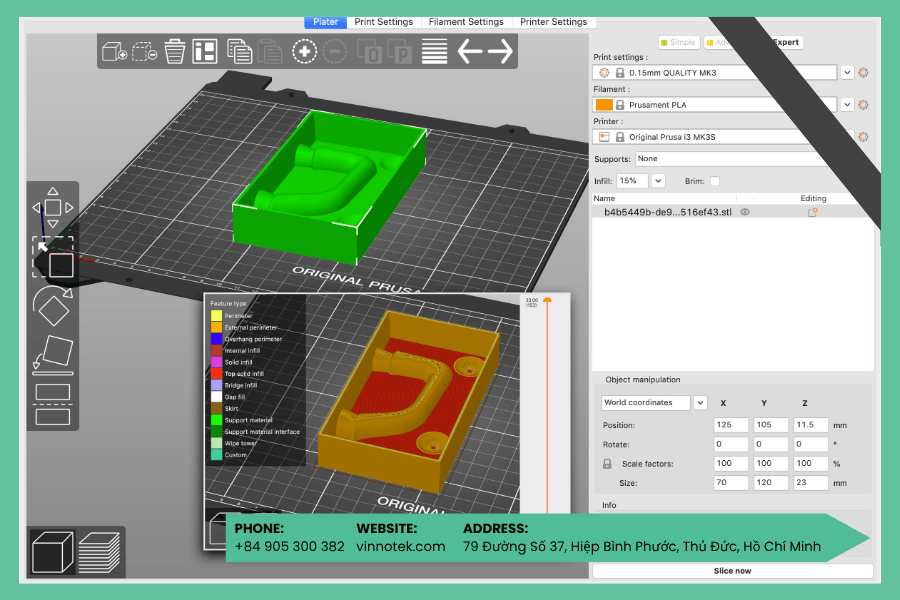Click the Redo right arrow icon

point(500,52)
